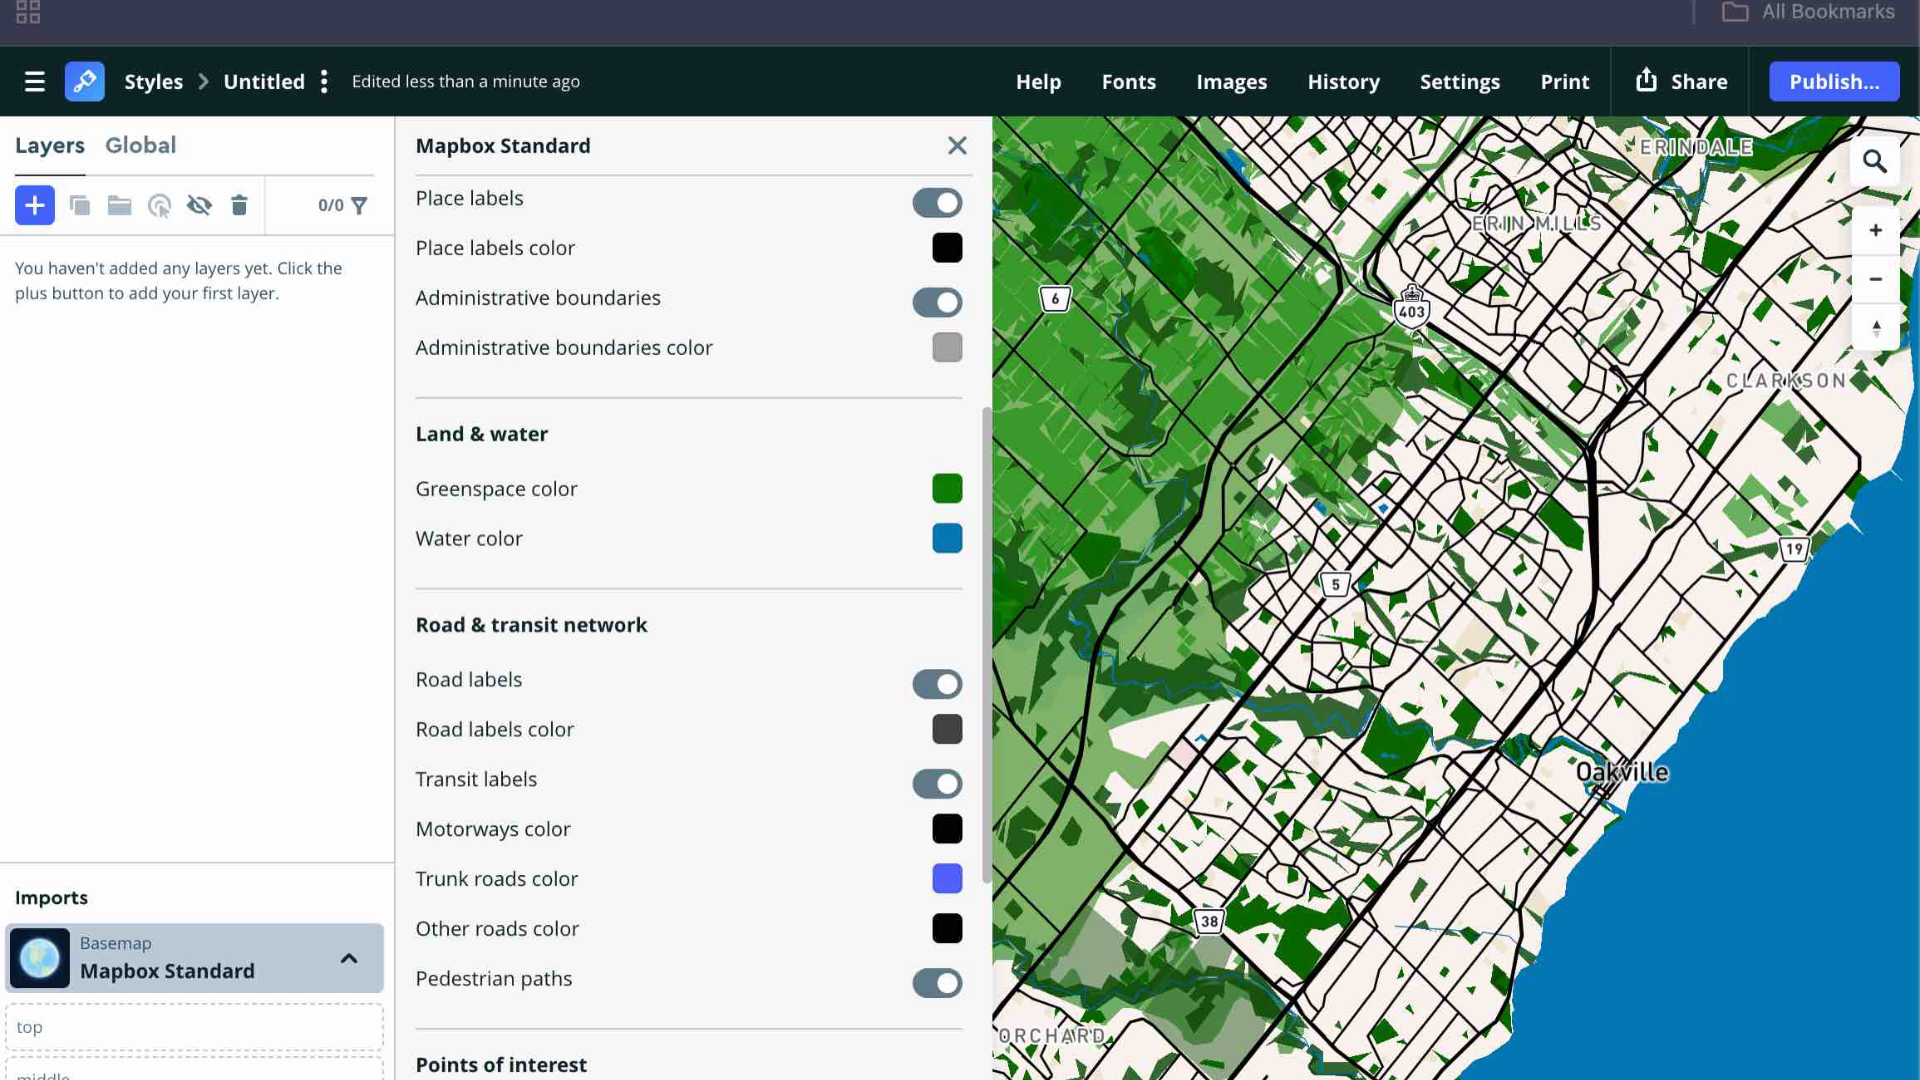Screen dimensions: 1920x1080
Task: Click the zoom in button on the map
Action: point(1877,230)
